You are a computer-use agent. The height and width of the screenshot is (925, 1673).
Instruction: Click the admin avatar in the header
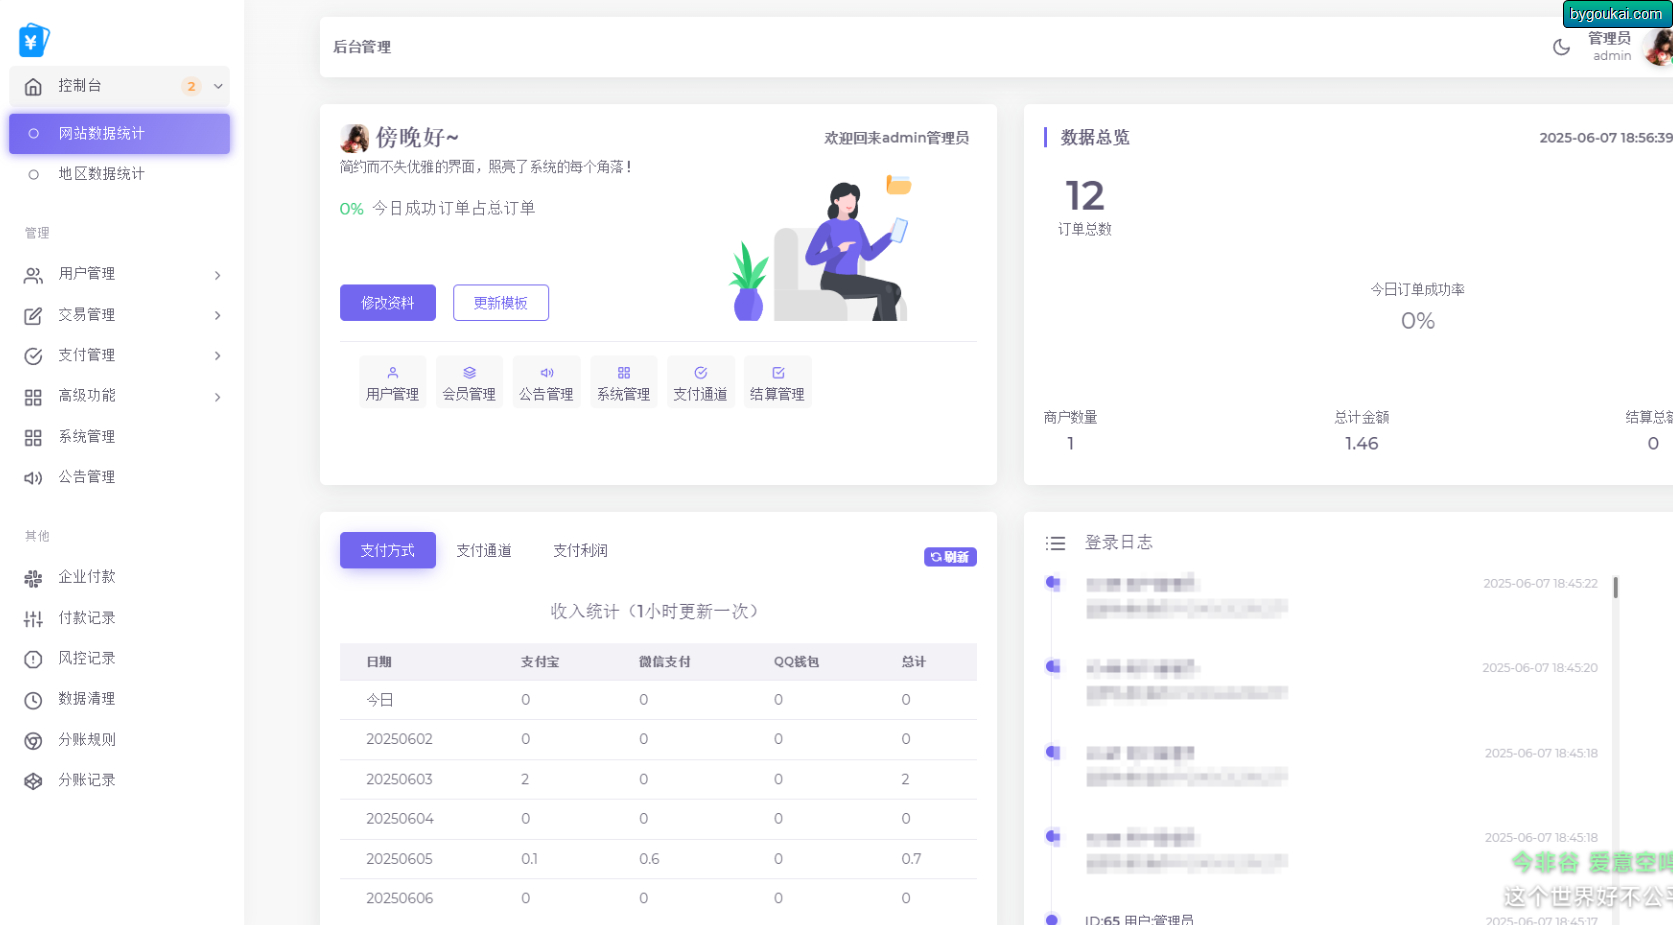pos(1660,47)
